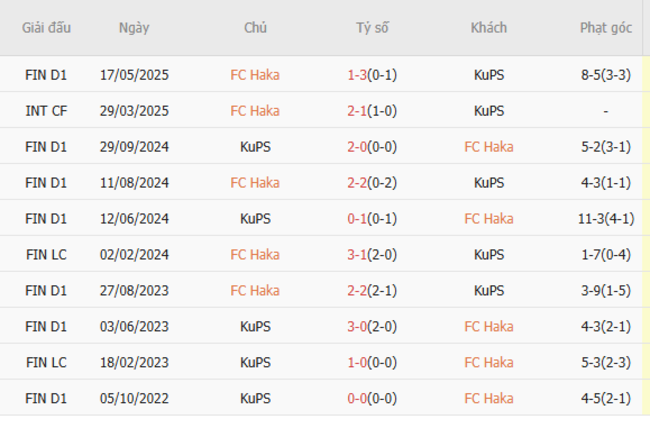Select the INT CF league label
The width and height of the screenshot is (650, 428).
(x=46, y=111)
